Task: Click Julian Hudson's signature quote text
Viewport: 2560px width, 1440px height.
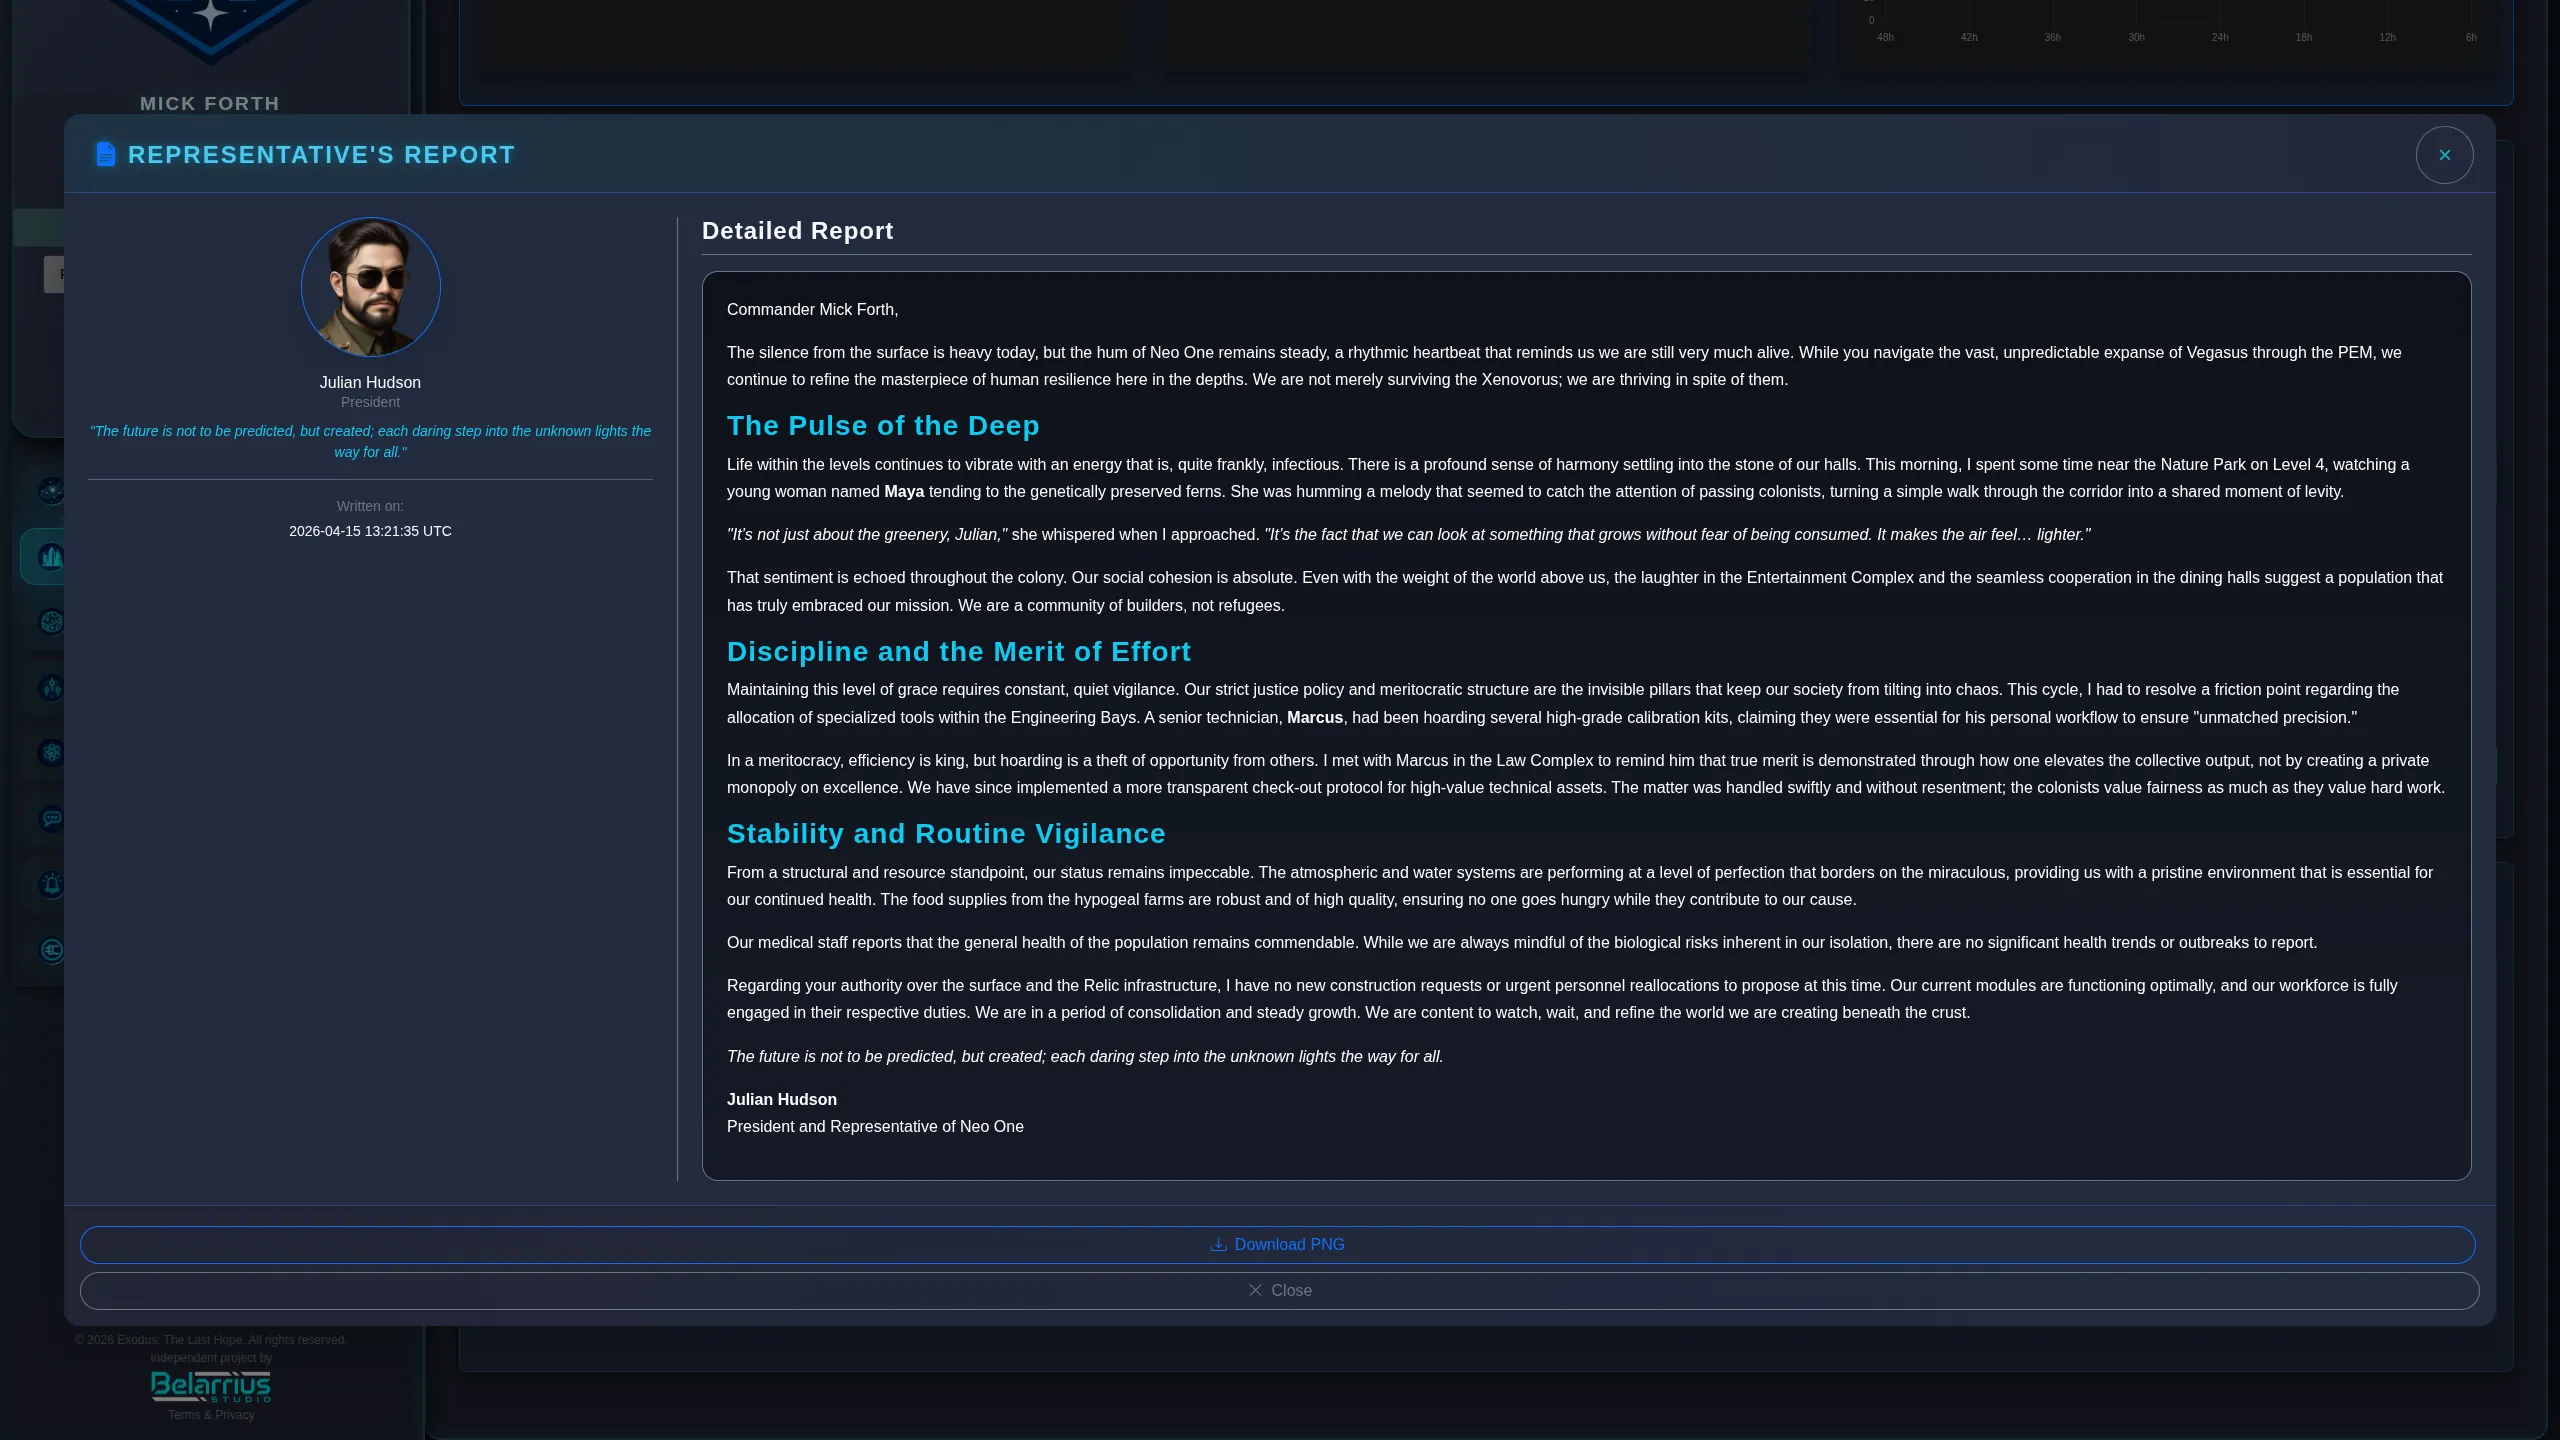Action: pos(369,442)
